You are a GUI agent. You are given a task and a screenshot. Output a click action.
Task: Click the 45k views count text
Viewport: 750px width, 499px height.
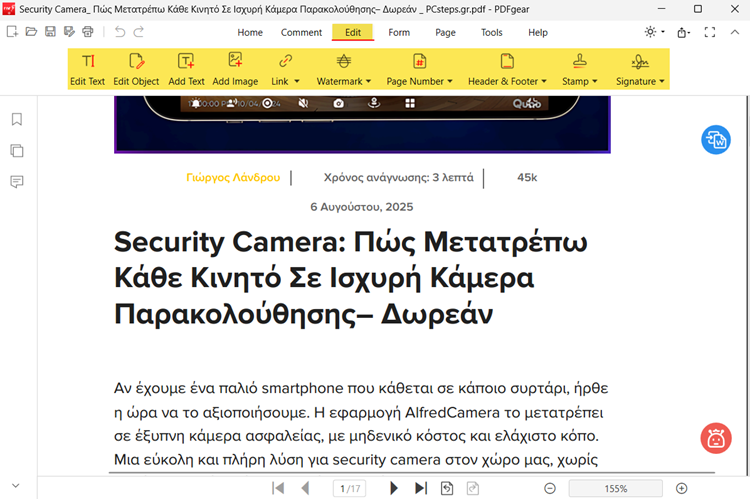point(527,177)
